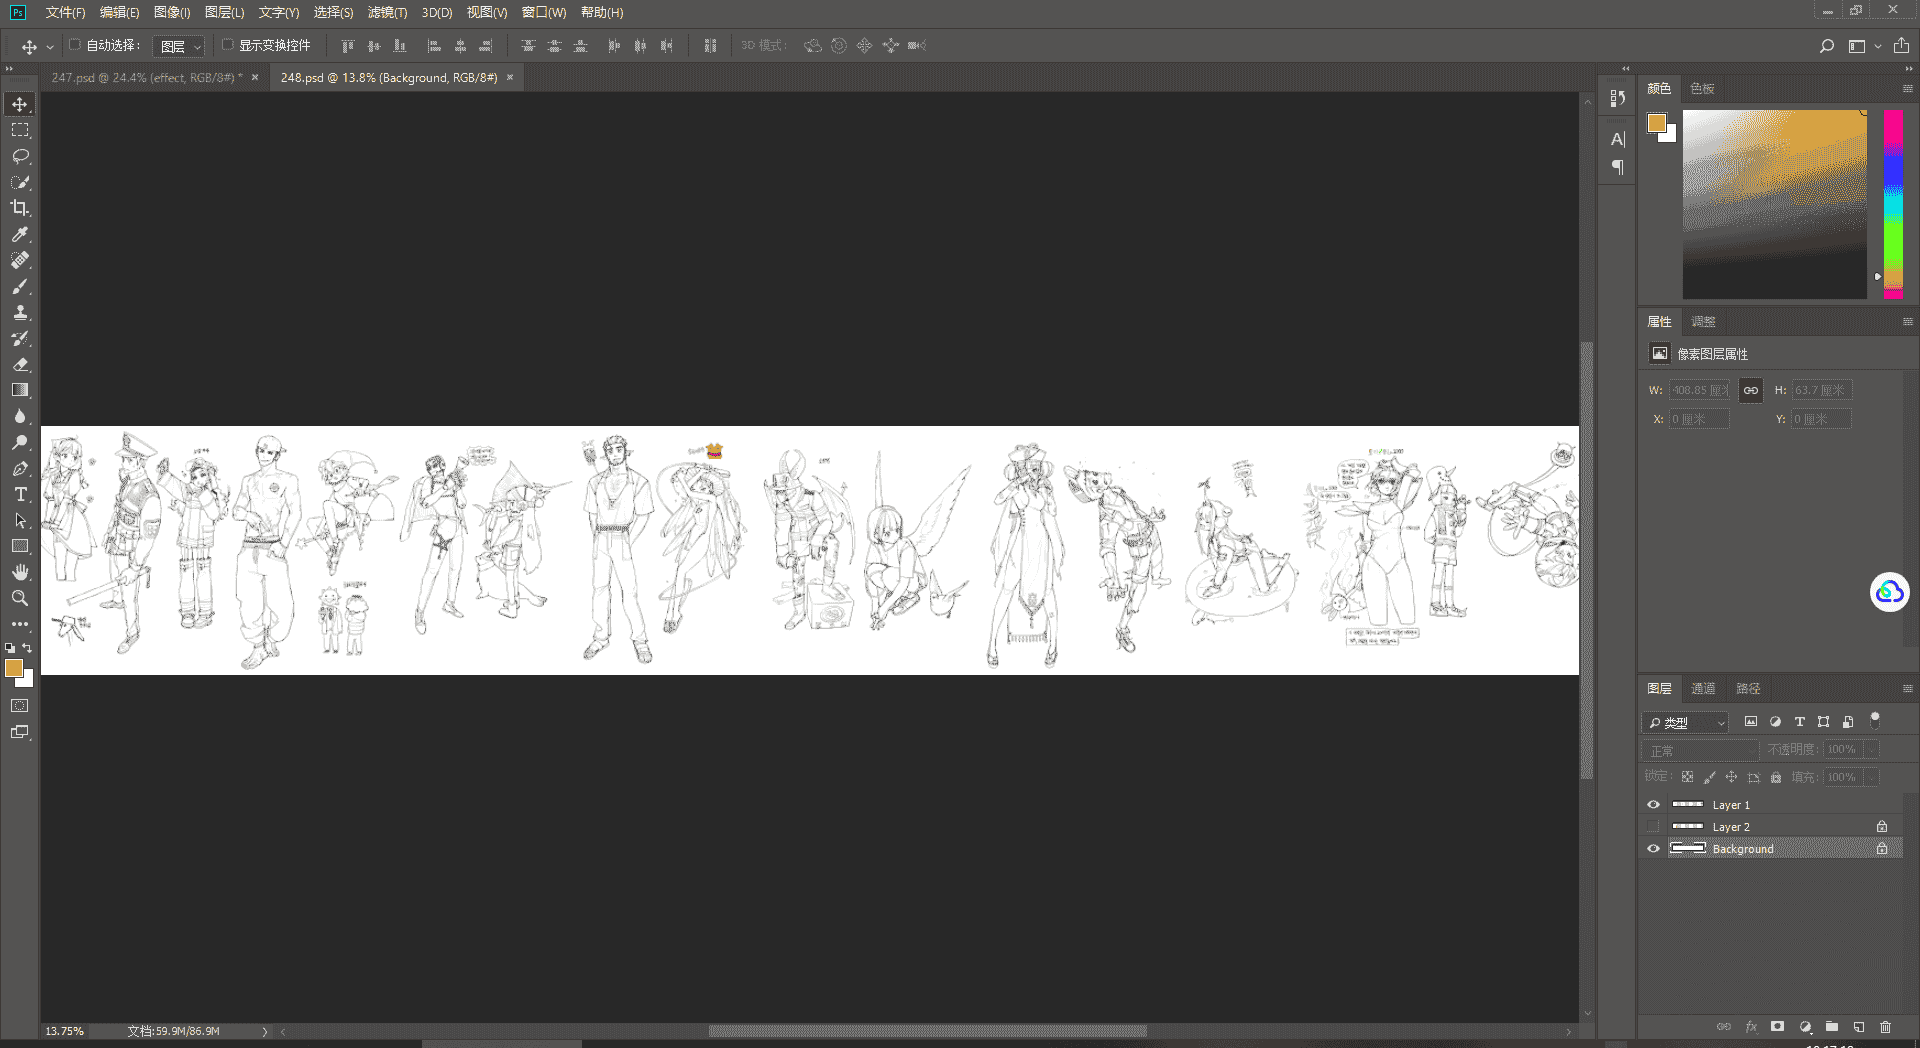Open the Color panel options menu
Screen dimensions: 1920x1048
pos(1907,89)
